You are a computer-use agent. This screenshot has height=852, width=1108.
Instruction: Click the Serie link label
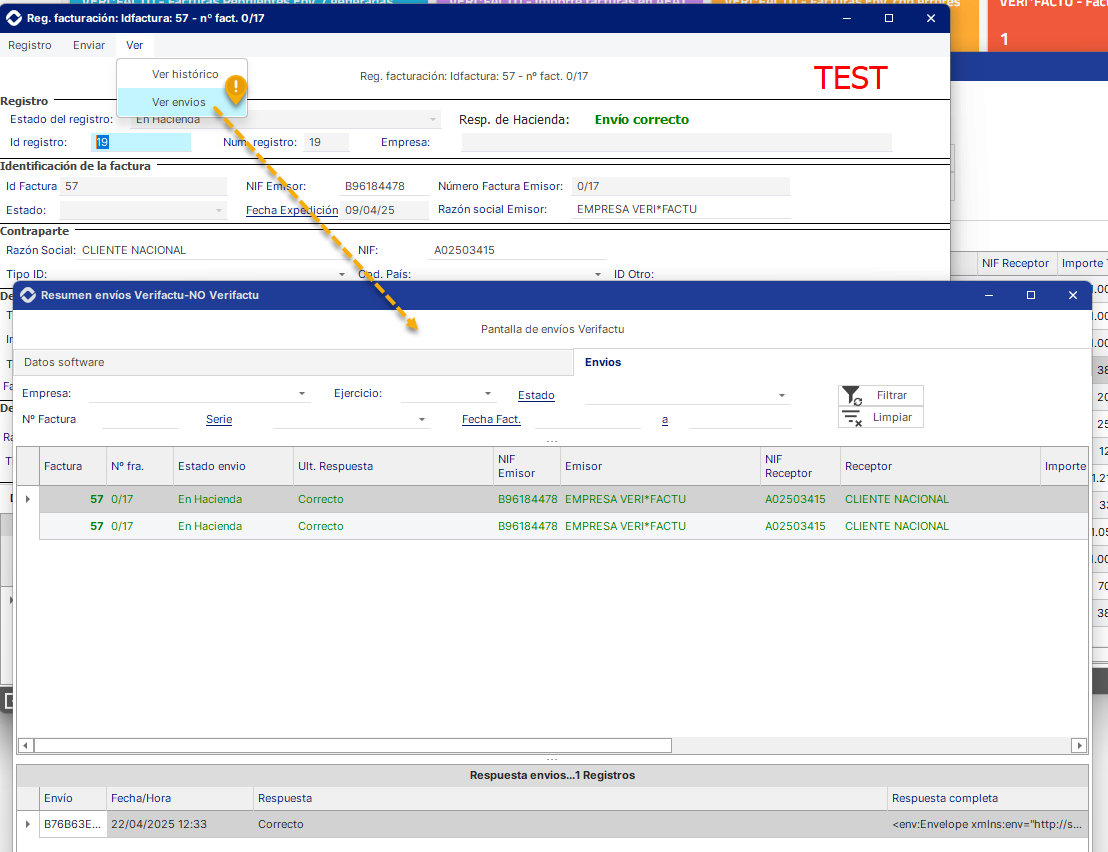coord(219,420)
